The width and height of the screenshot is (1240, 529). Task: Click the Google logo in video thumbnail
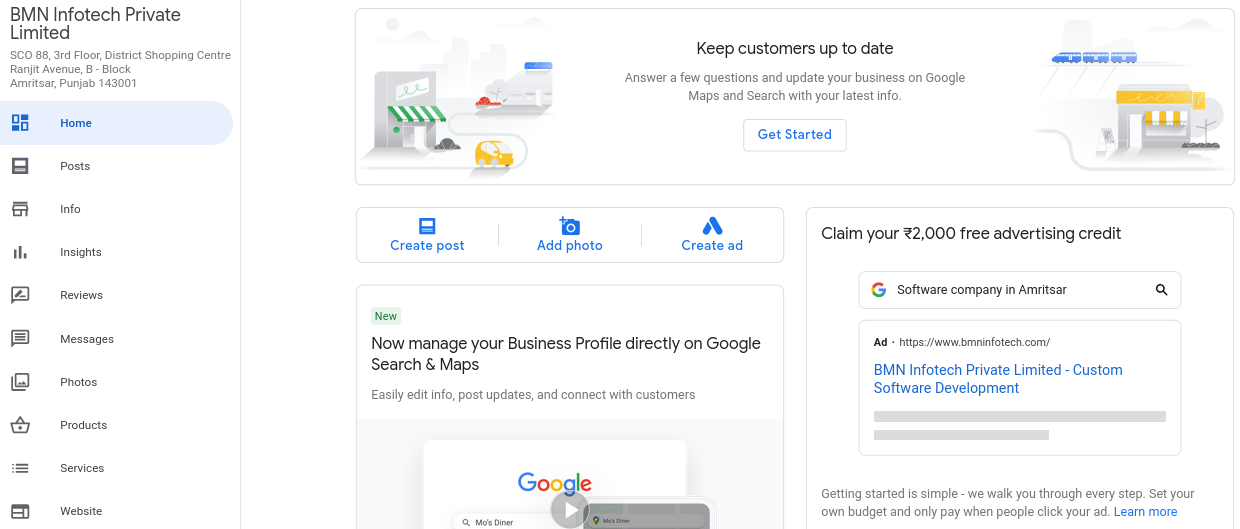click(554, 483)
